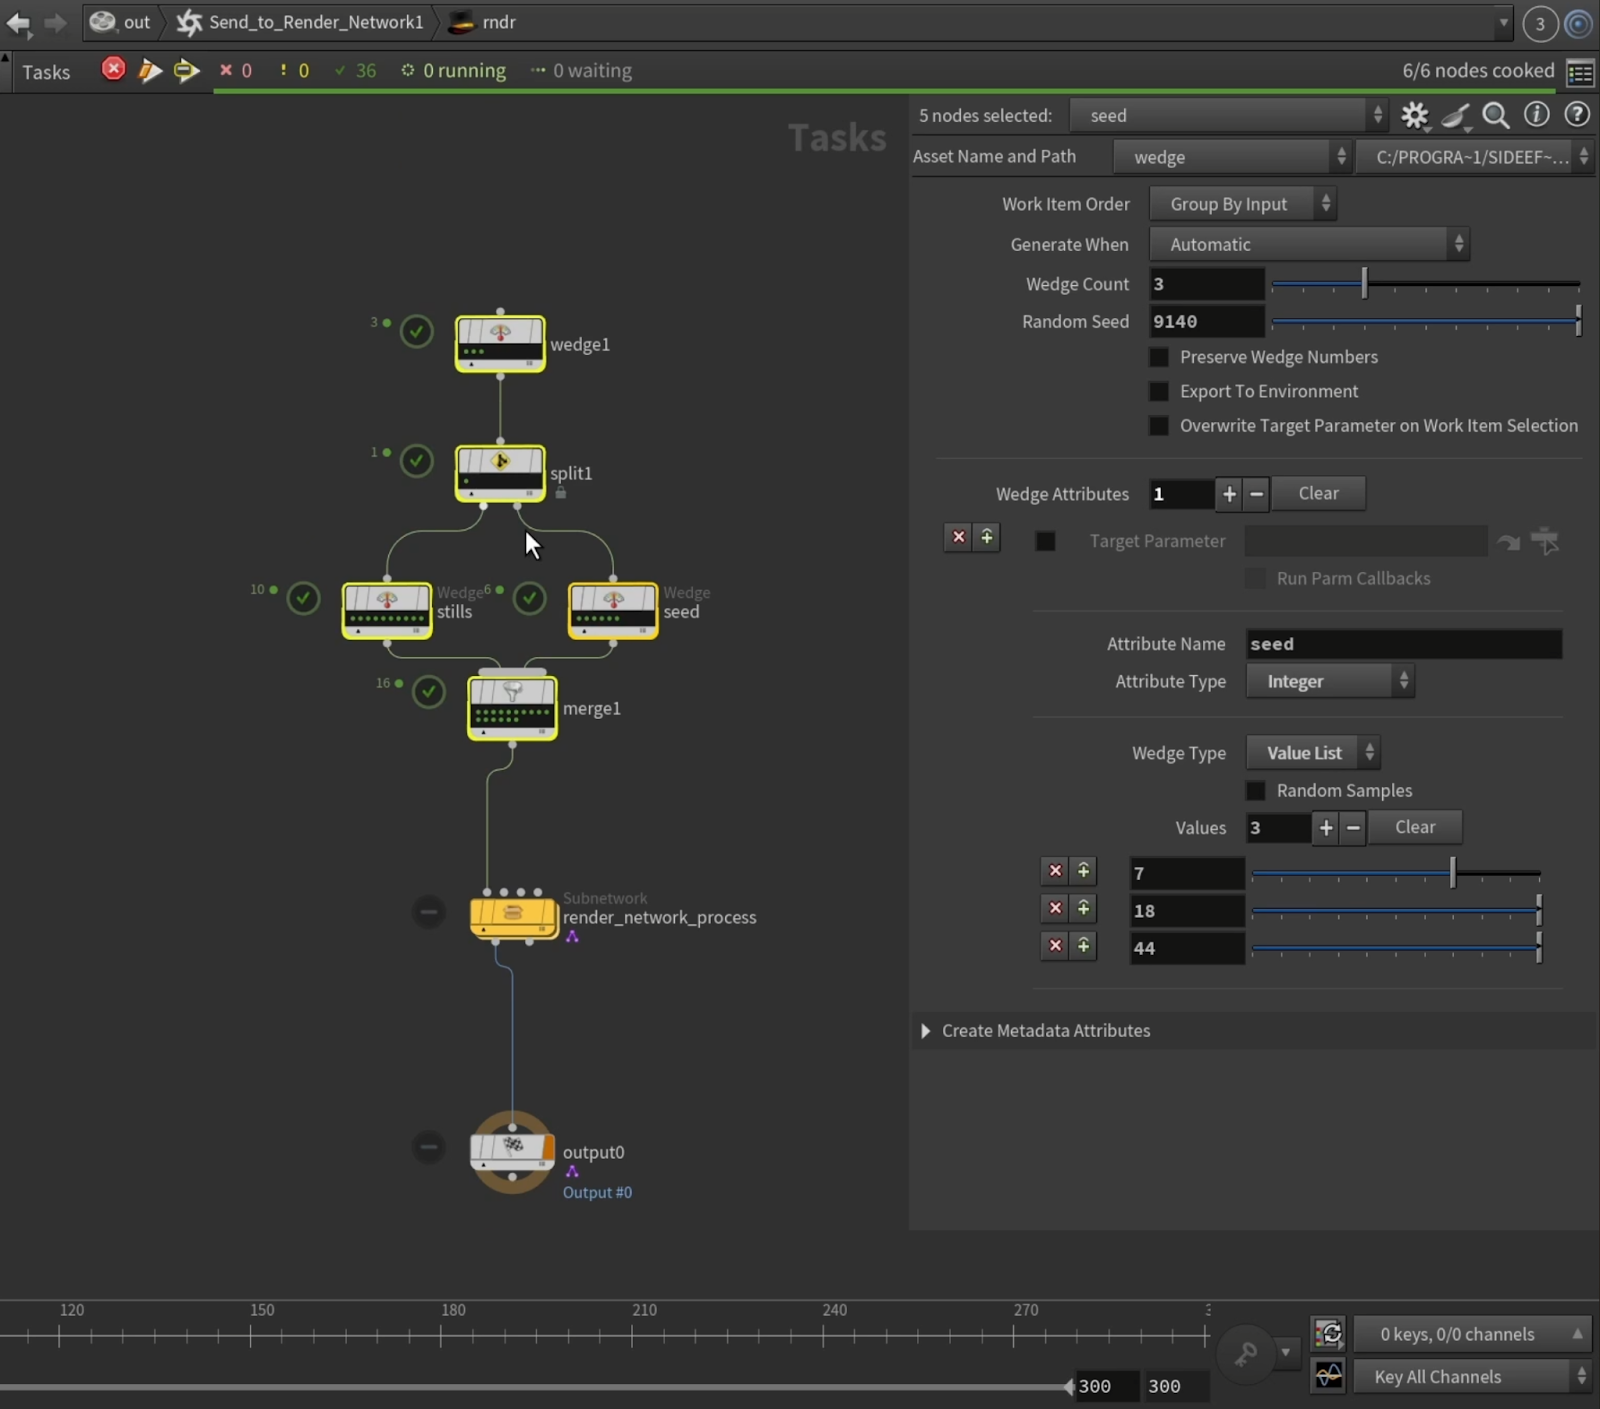
Task: Click the help question mark icon
Action: 1576,115
